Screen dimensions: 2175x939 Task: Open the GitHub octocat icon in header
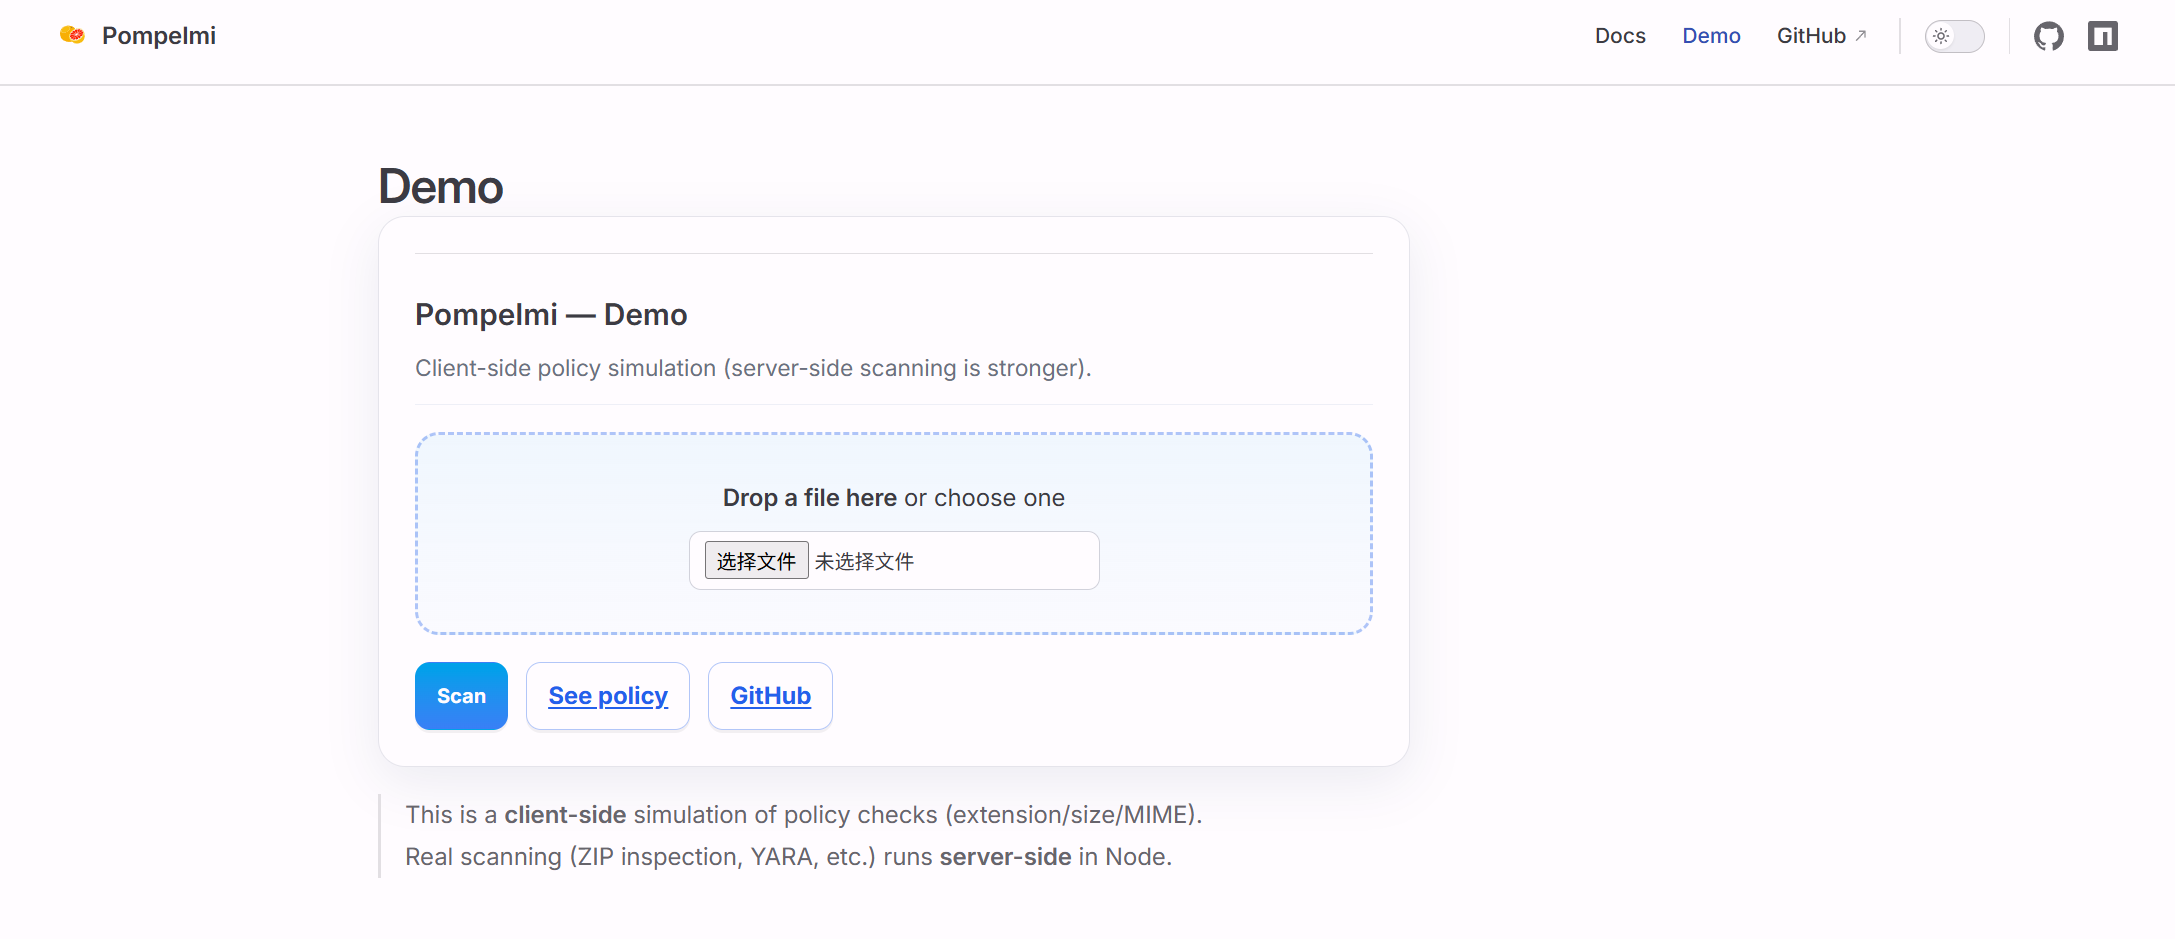[2048, 37]
